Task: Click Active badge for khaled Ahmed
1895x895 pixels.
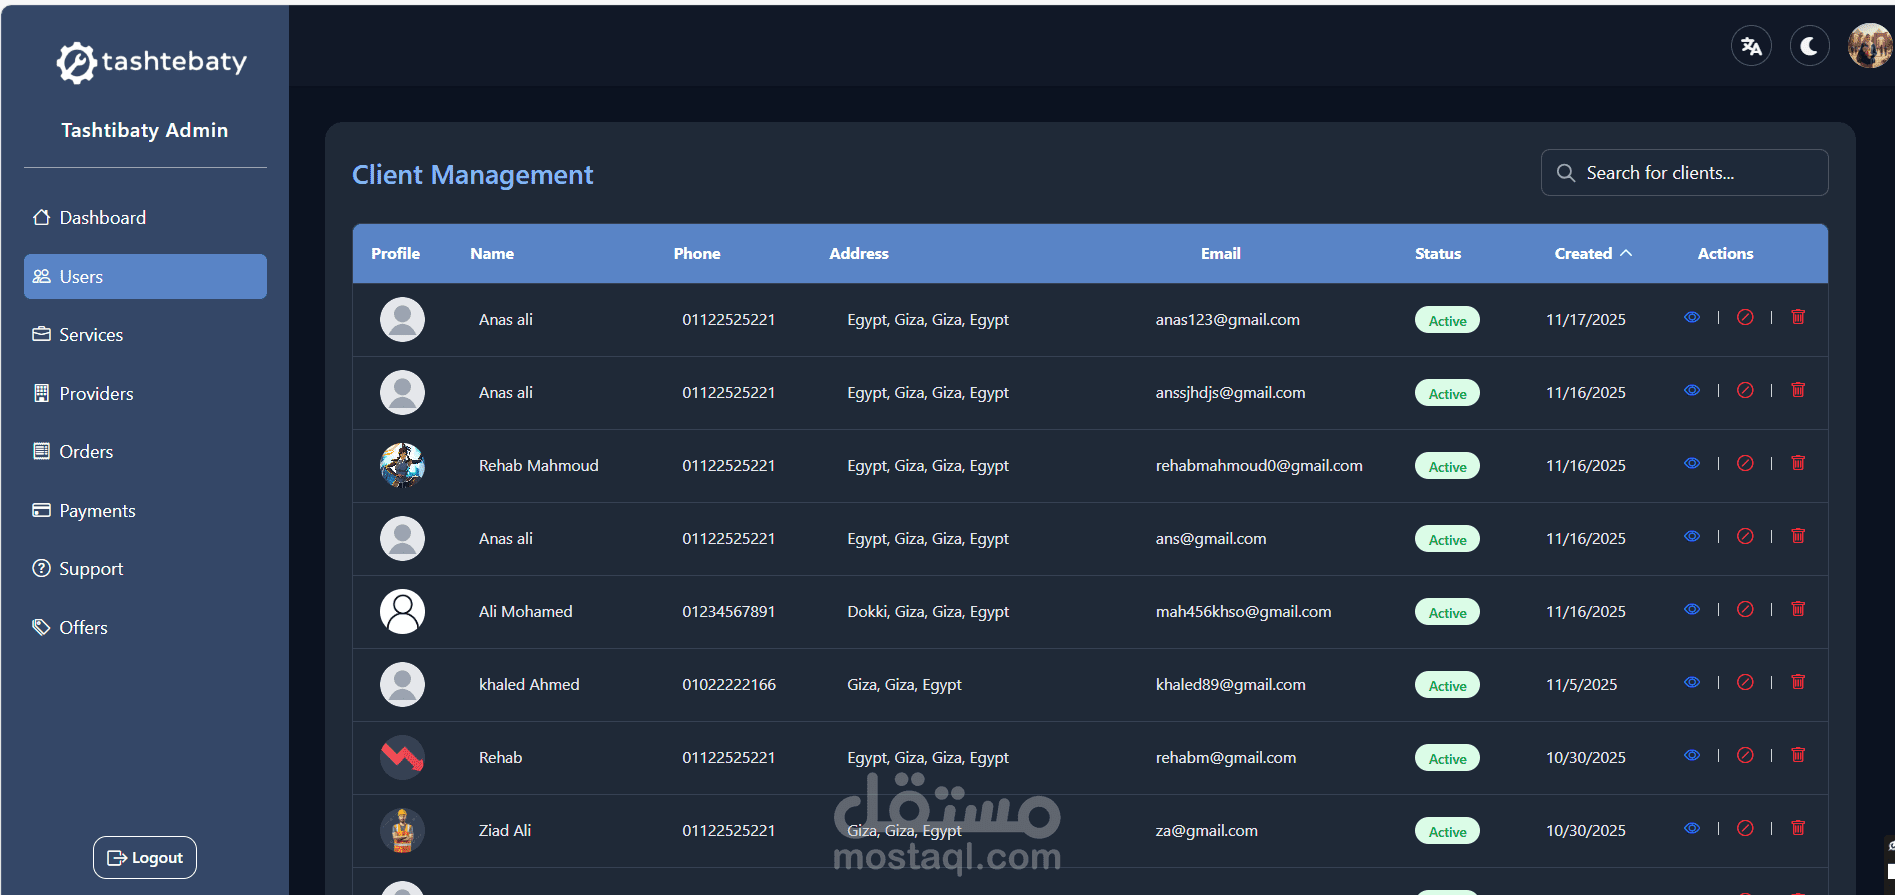Action: click(x=1447, y=685)
